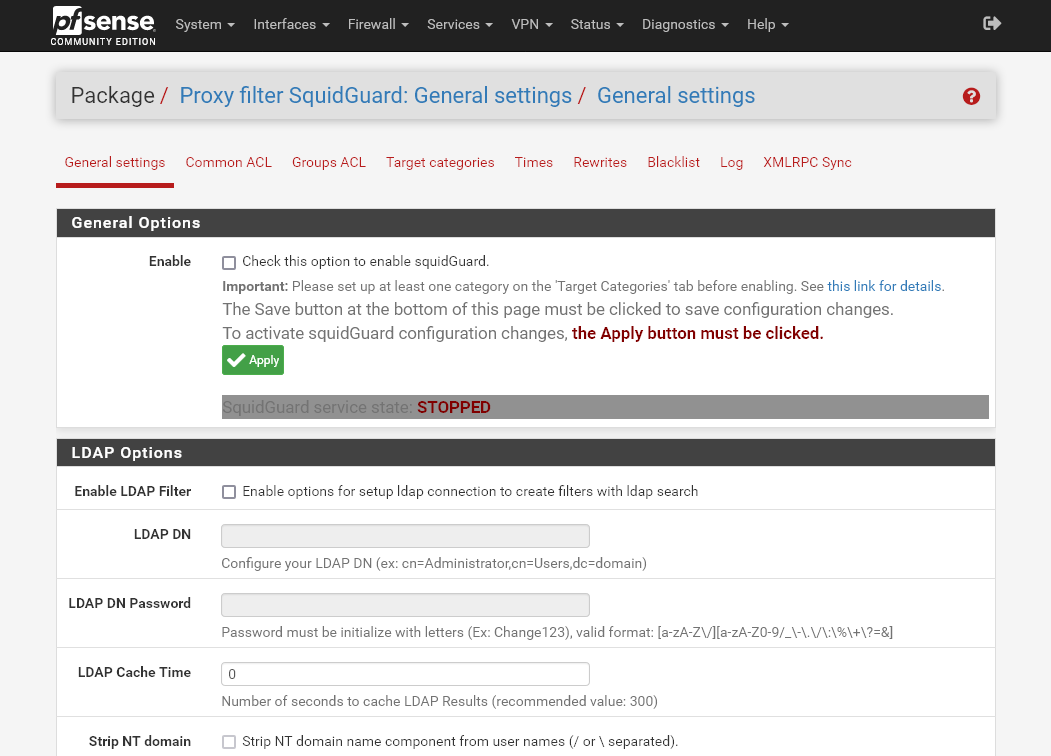Open the red help question mark icon
The height and width of the screenshot is (756, 1051).
point(971,96)
